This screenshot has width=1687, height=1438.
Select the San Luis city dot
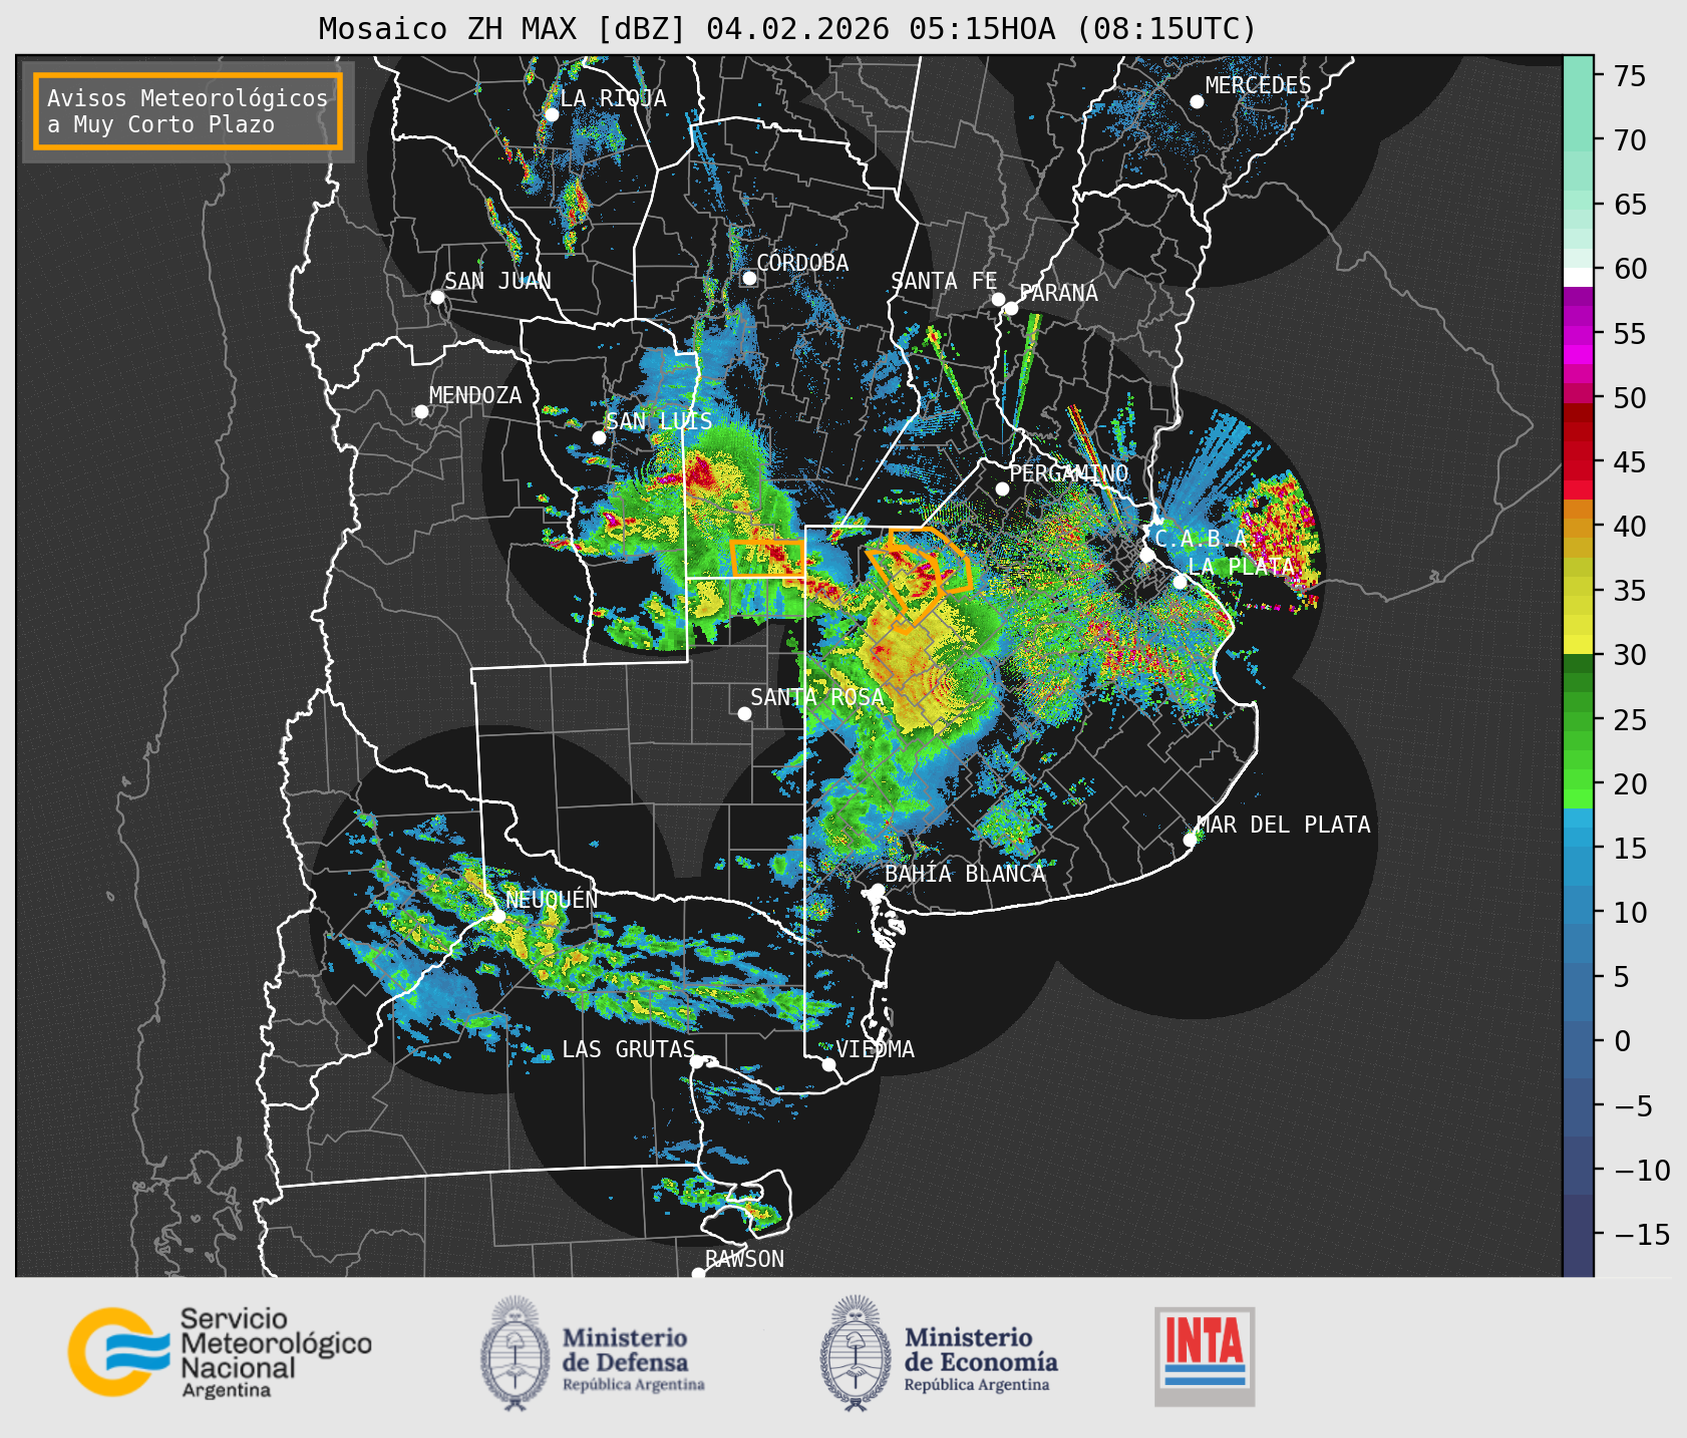(x=599, y=437)
